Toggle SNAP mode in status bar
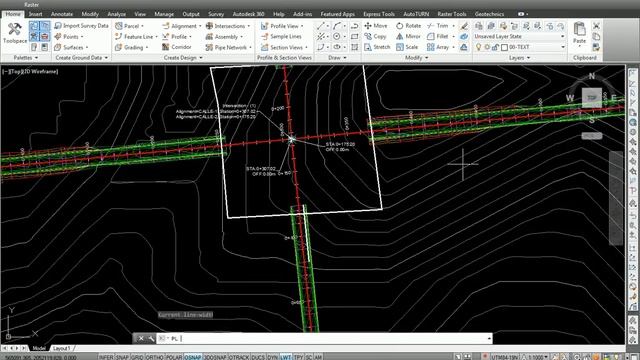640x360 pixels. pos(122,357)
